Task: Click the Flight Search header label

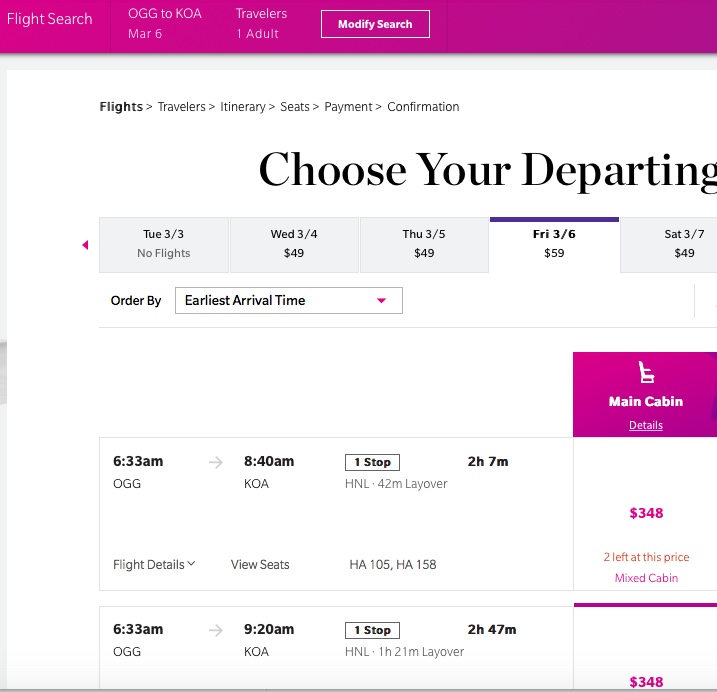Action: coord(49,19)
